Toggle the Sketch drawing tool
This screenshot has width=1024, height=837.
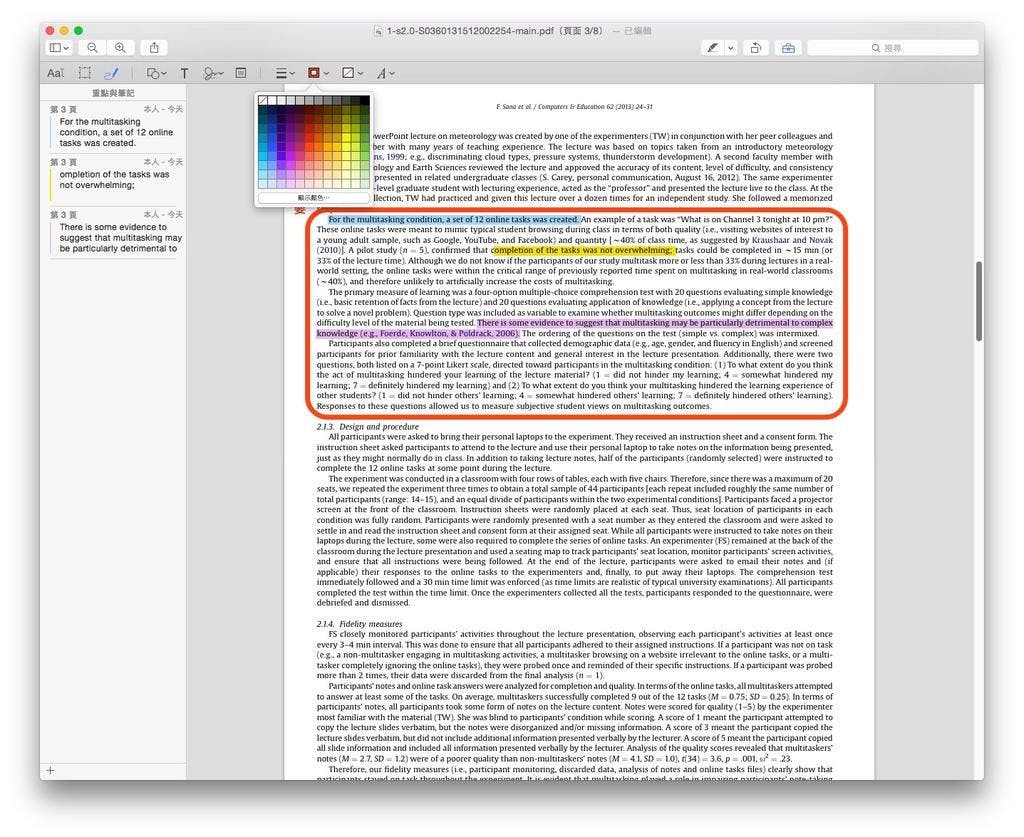111,73
